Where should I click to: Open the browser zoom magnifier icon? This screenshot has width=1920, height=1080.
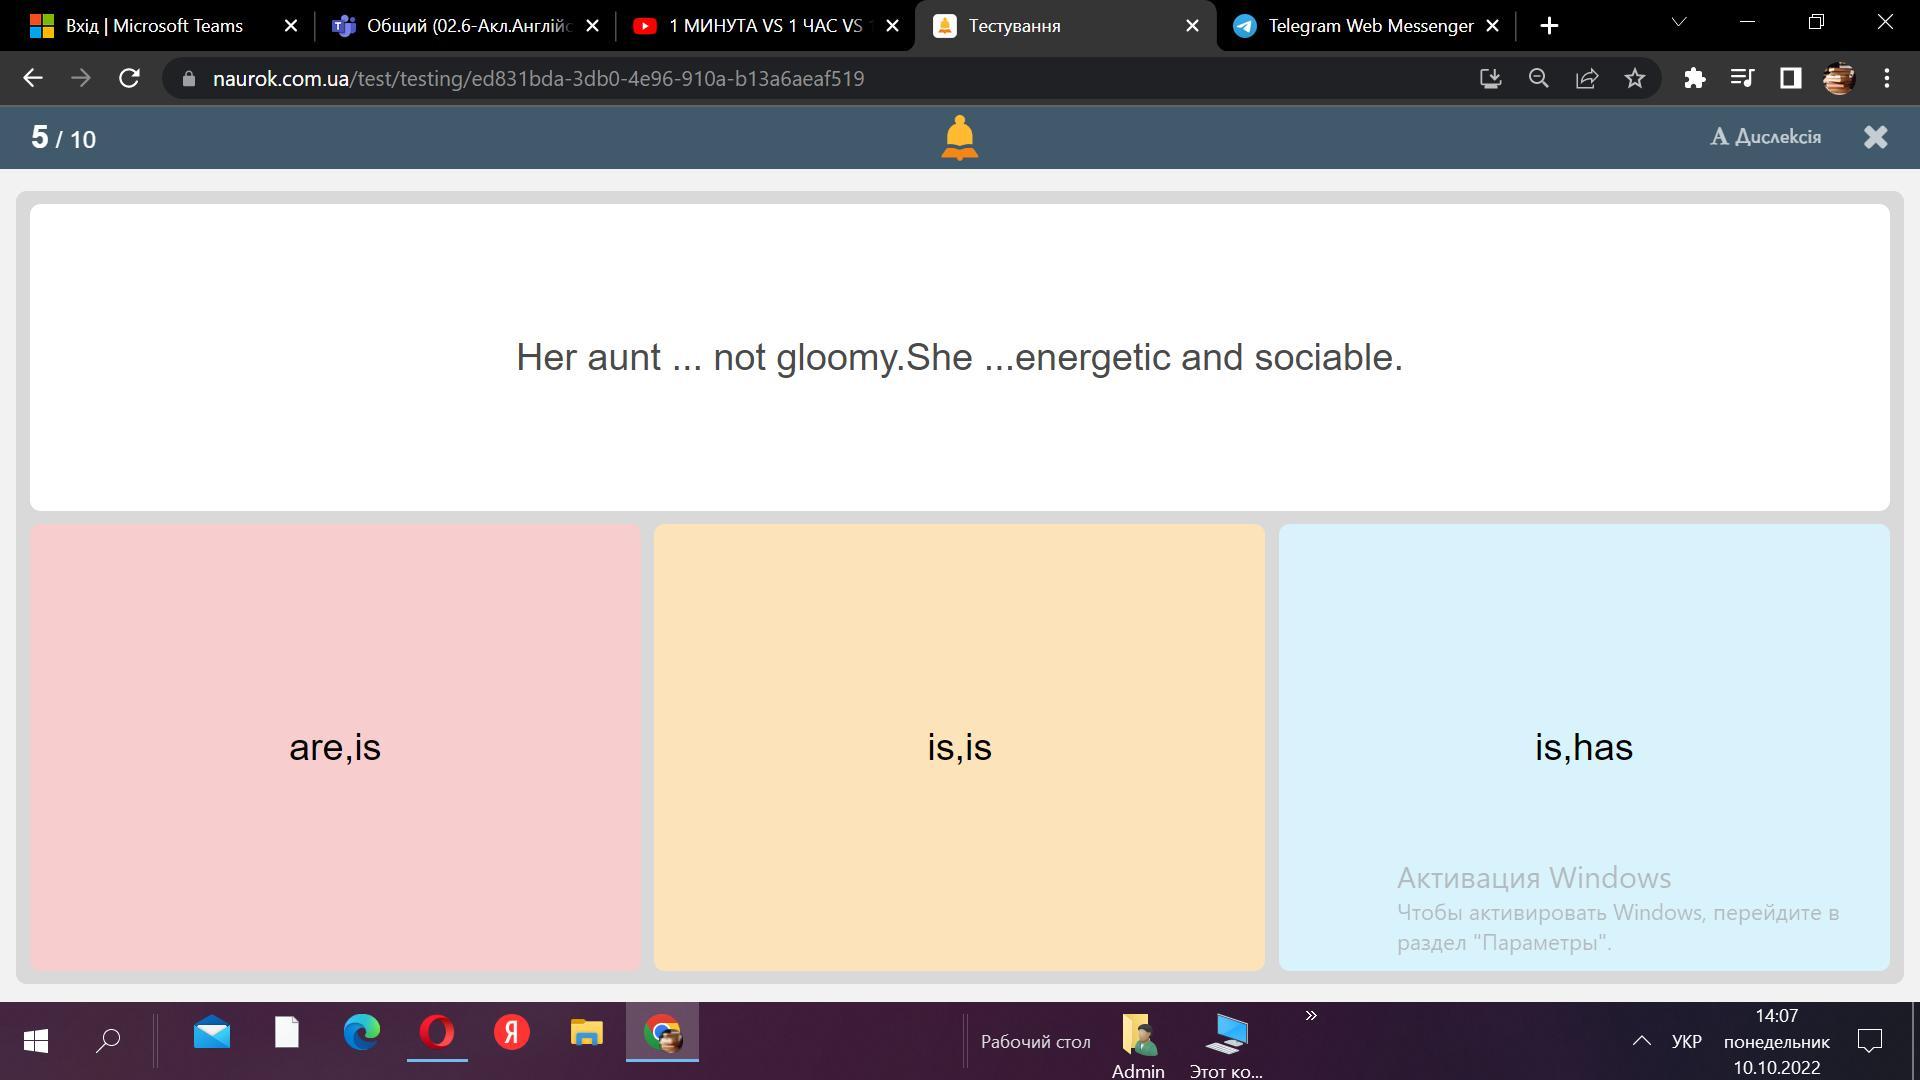coord(1538,78)
